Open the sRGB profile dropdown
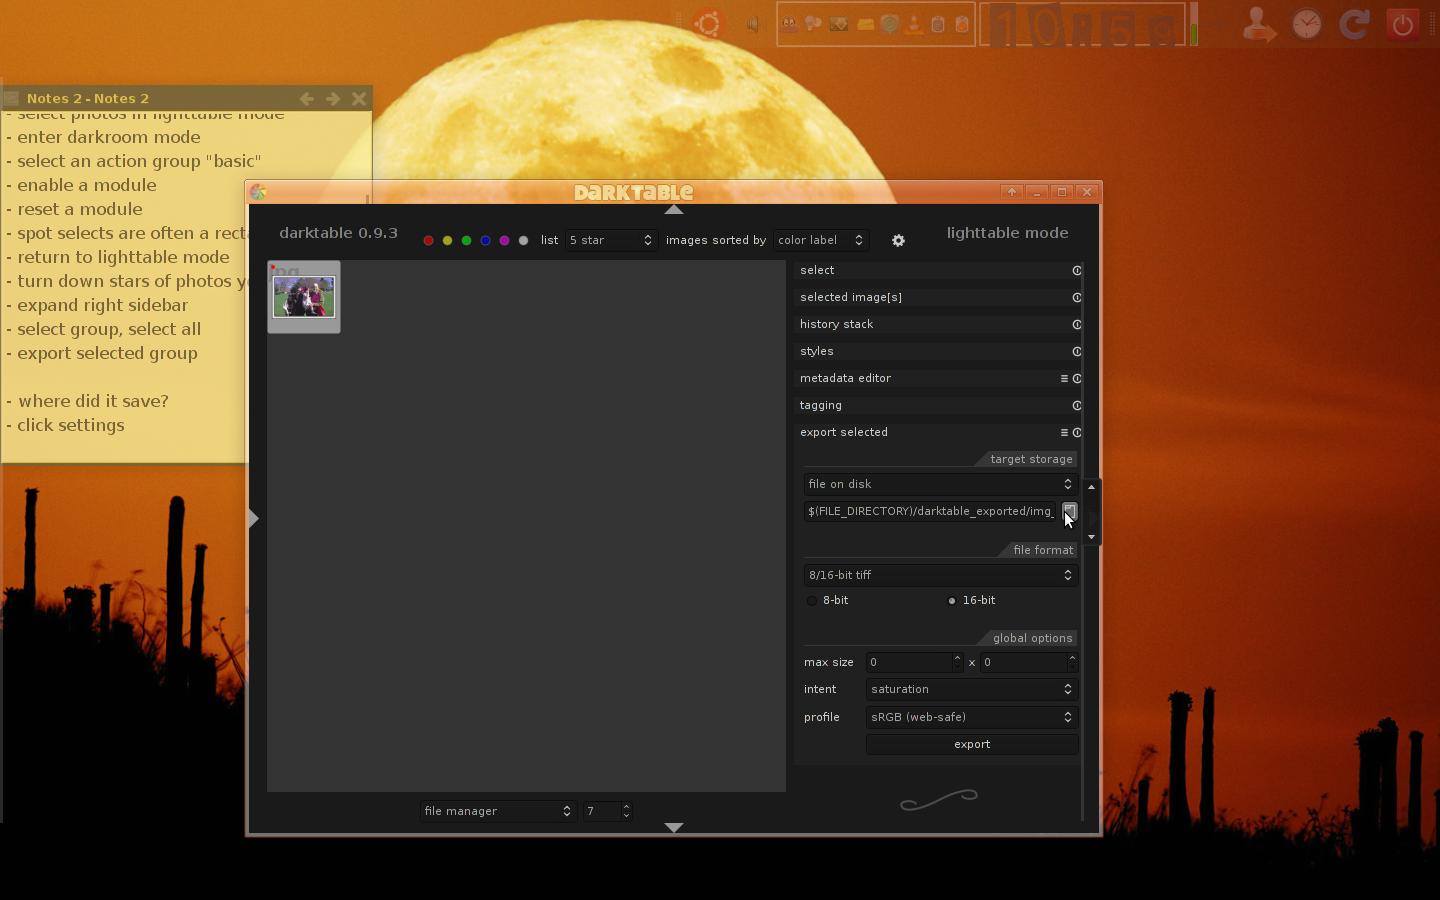The image size is (1440, 900). click(x=970, y=717)
